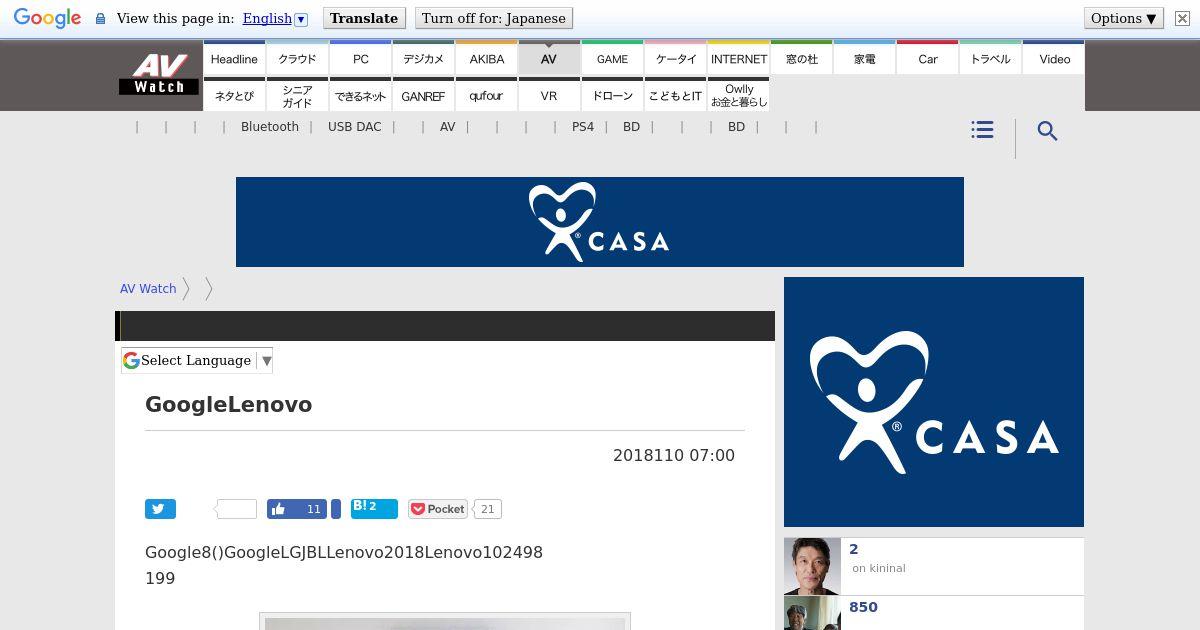Click the article date '2018110 07:00'

674,455
